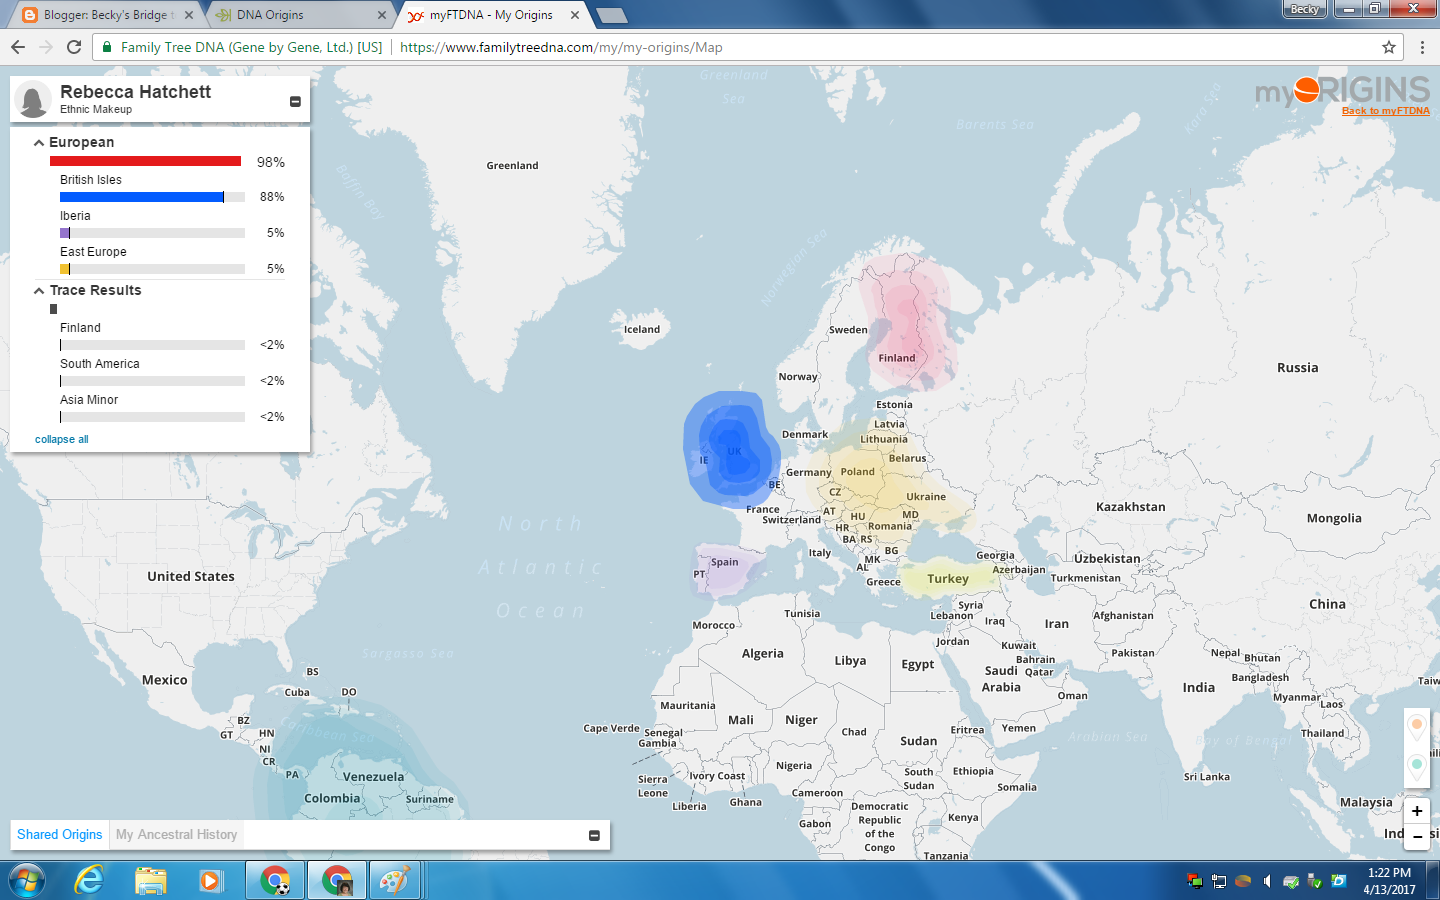1440x900 pixels.
Task: Click the printer status tray icon
Action: point(1291,881)
